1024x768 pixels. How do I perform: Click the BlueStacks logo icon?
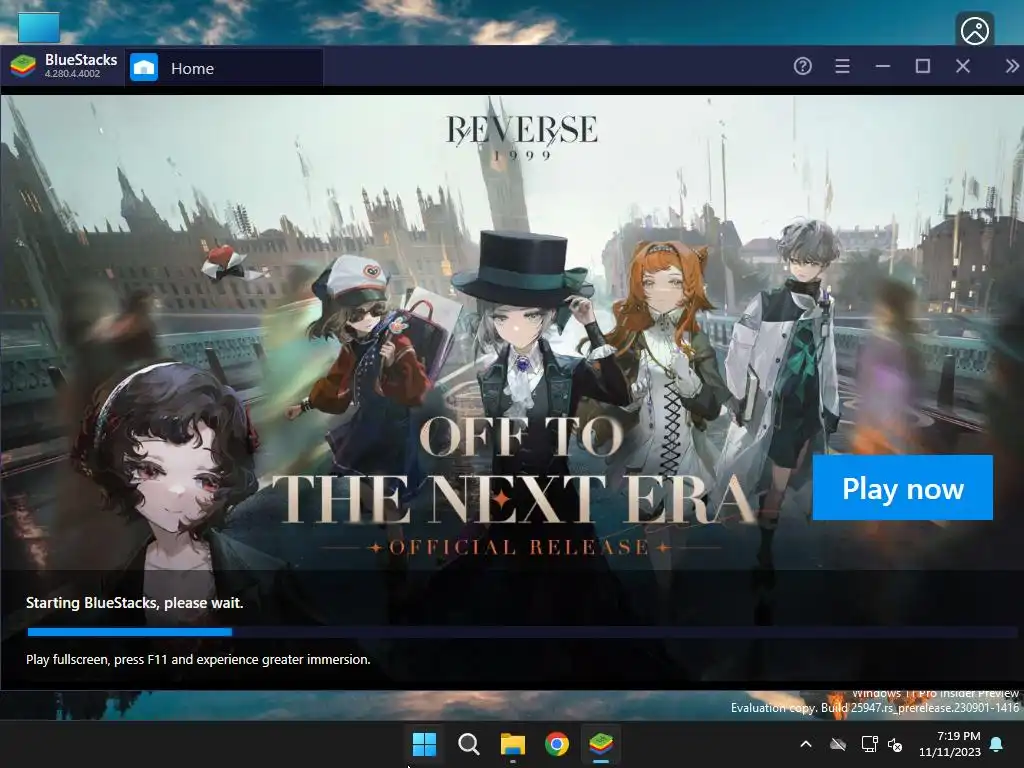pyautogui.click(x=23, y=67)
